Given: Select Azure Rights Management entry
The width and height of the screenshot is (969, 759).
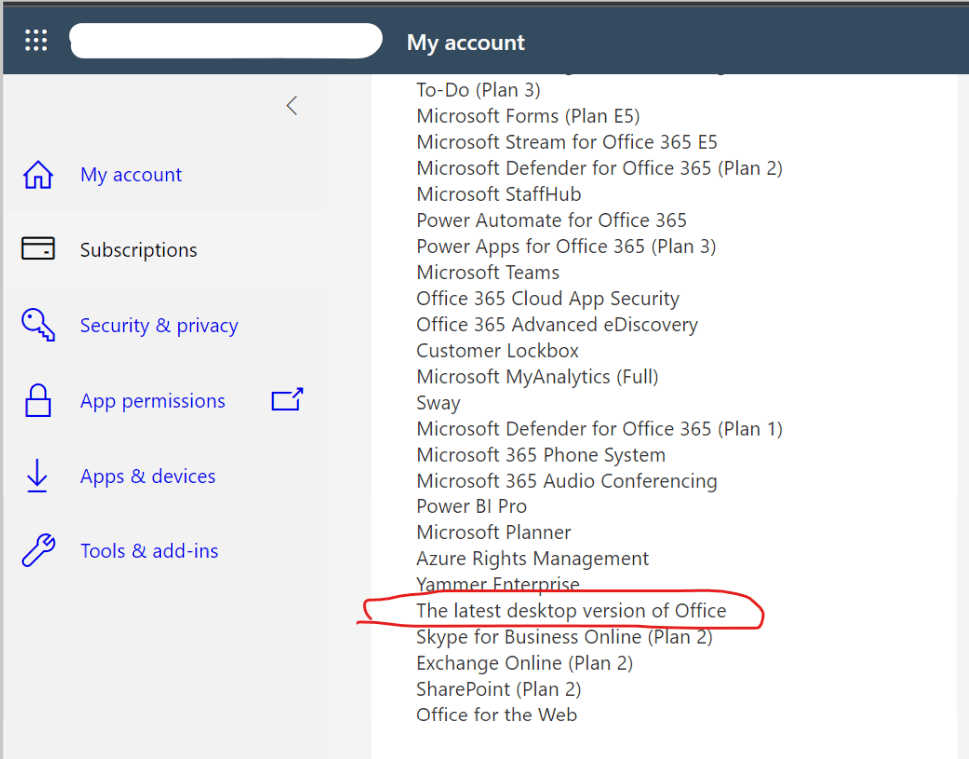Looking at the screenshot, I should 532,559.
